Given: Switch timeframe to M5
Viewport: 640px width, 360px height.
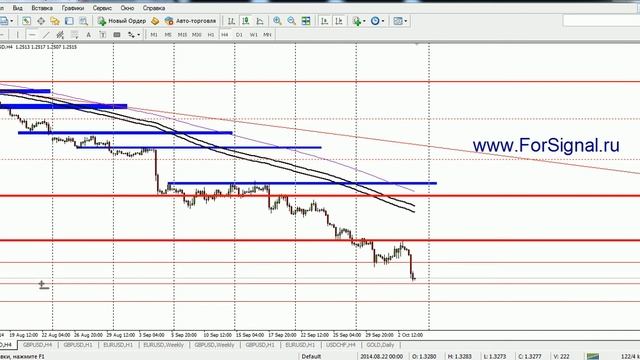Looking at the screenshot, I should click(x=168, y=35).
